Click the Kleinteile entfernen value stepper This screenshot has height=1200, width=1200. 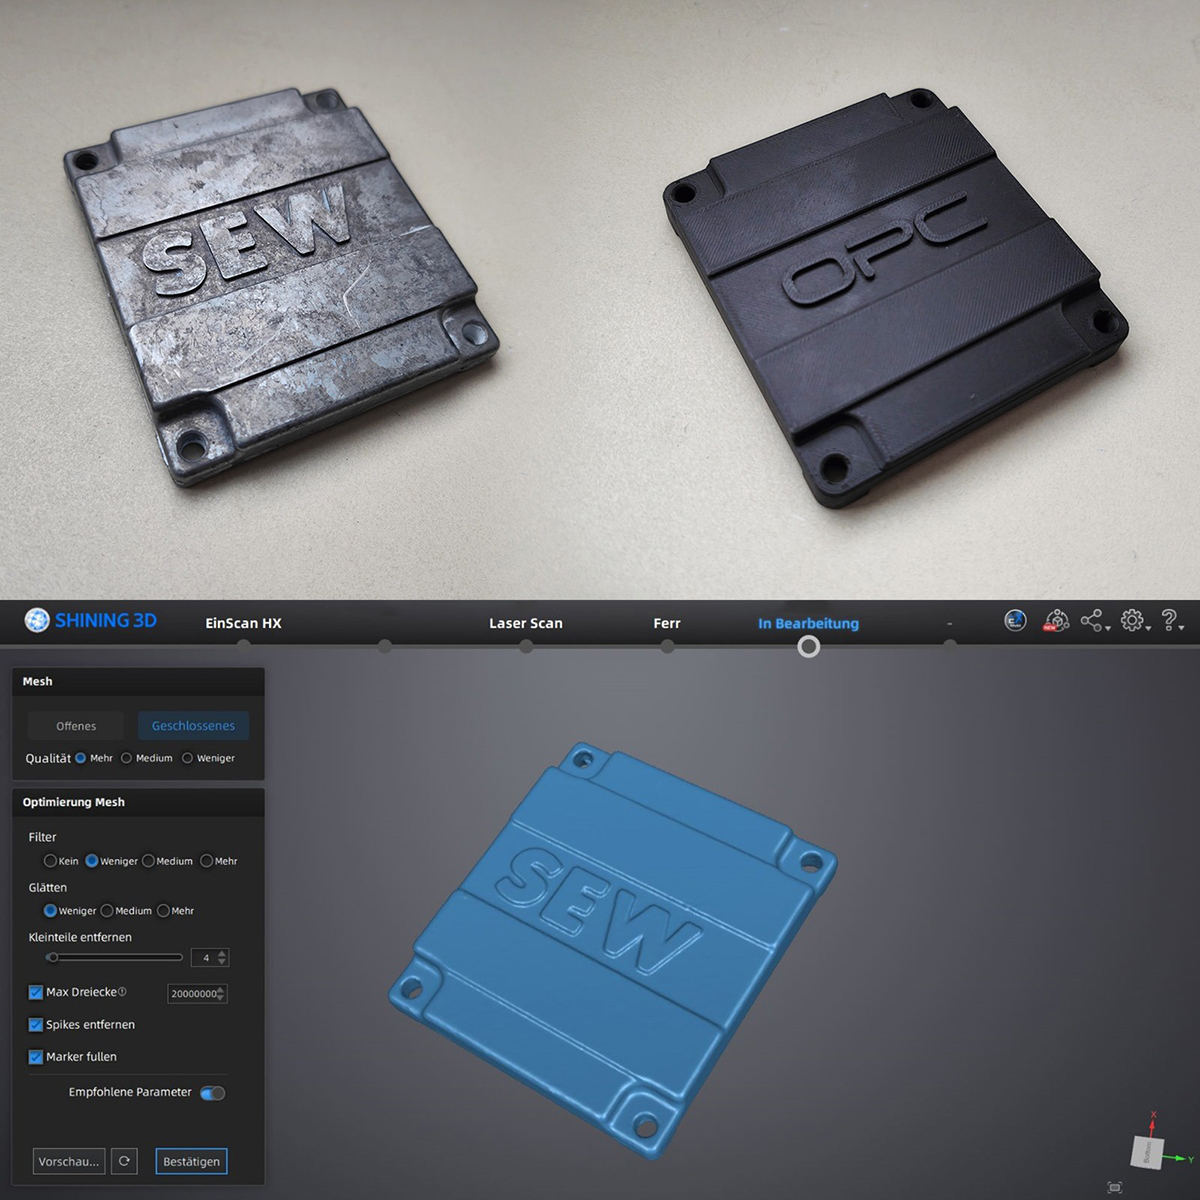222,957
